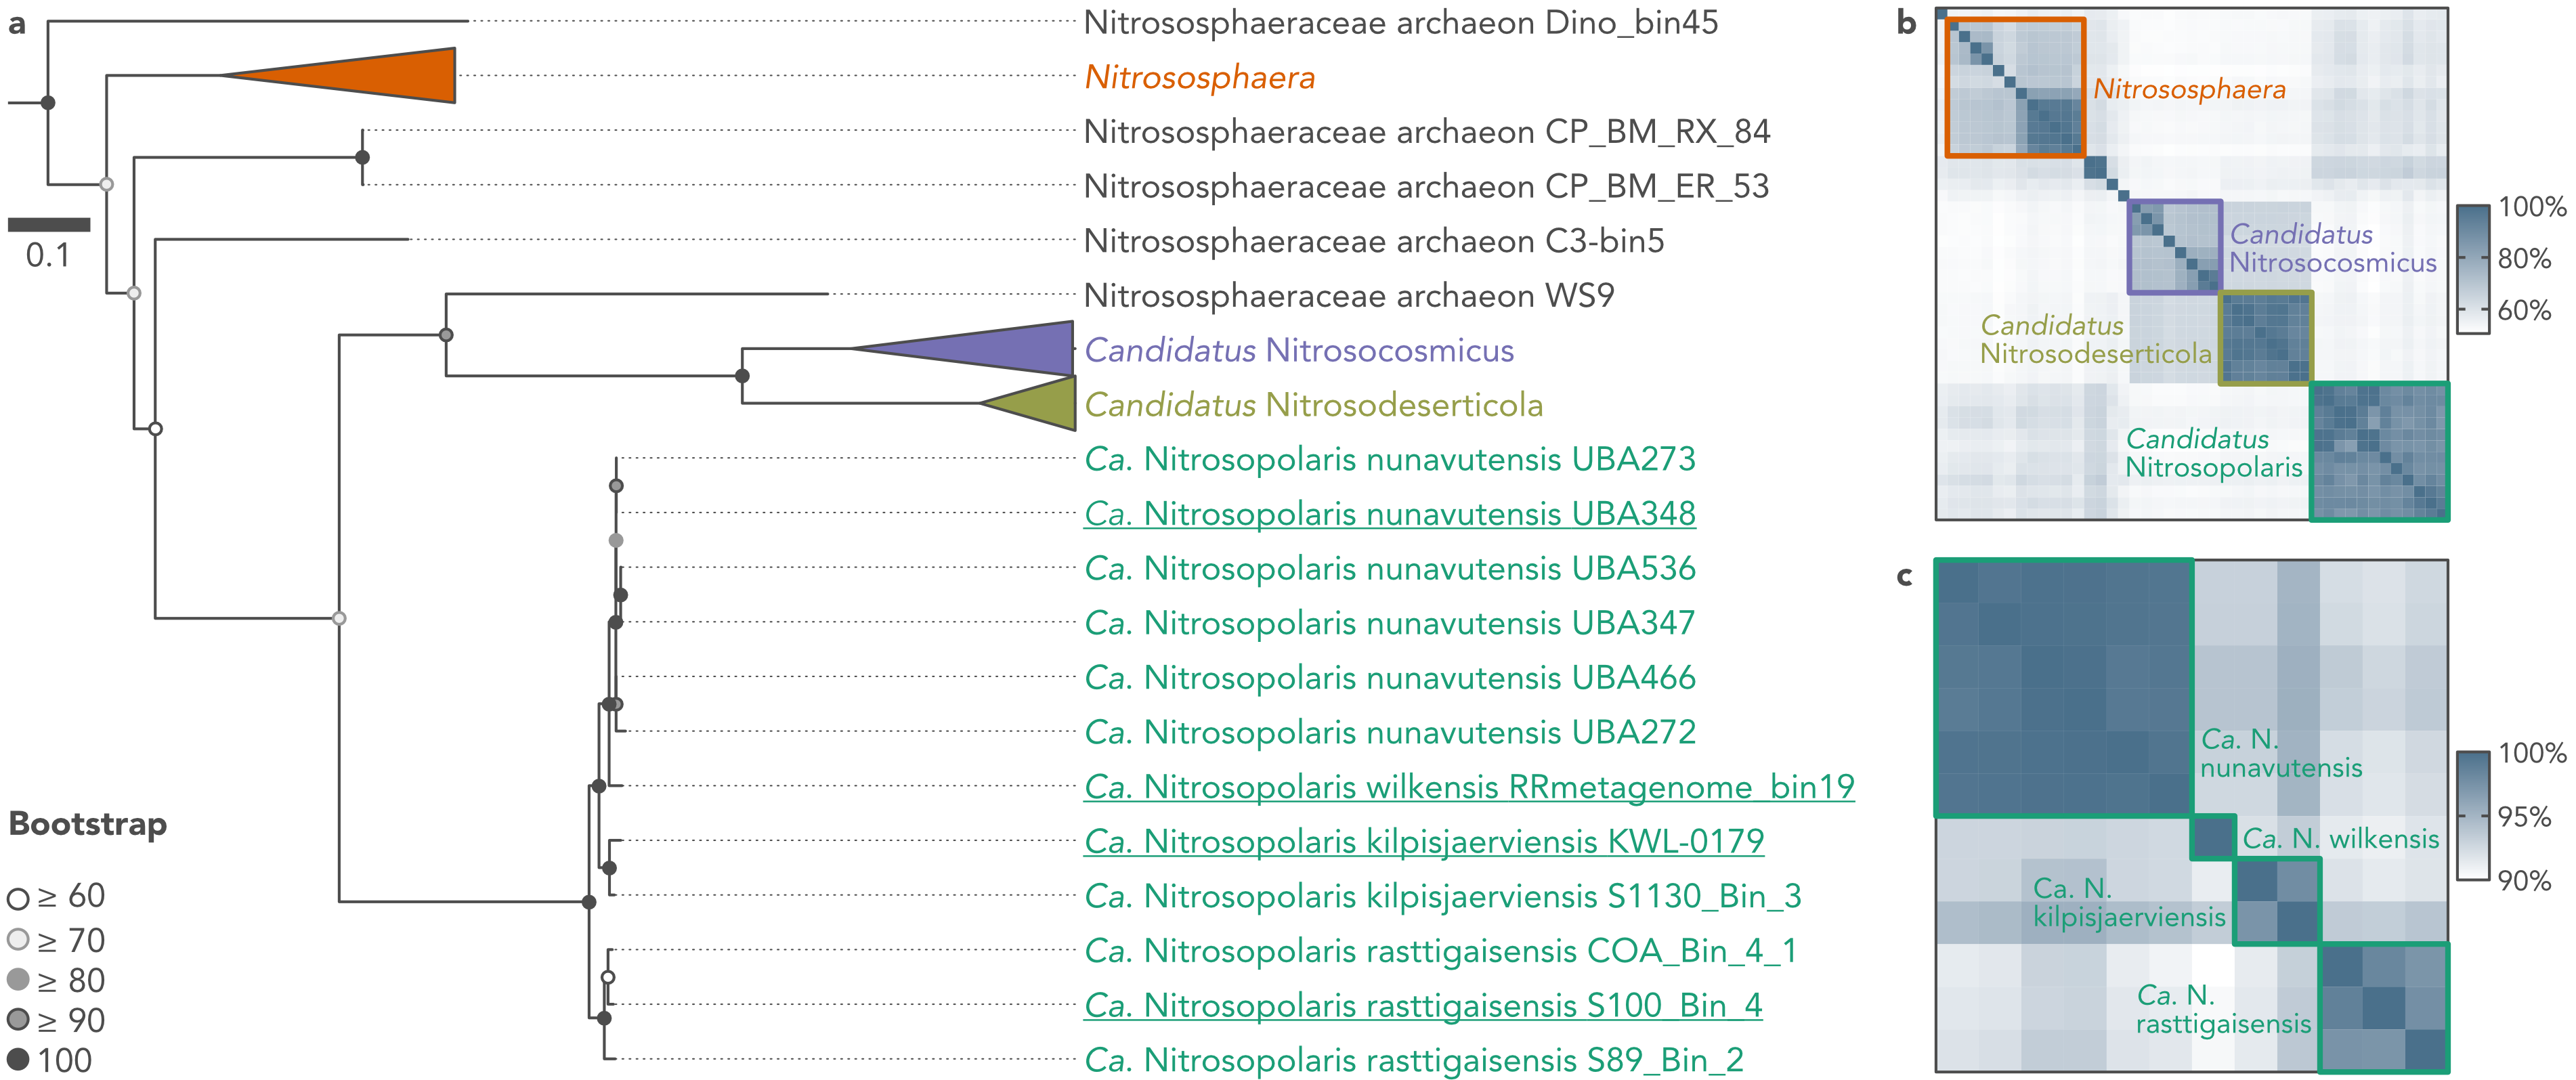Click the 90% tick label on panel c scale
The height and width of the screenshot is (1080, 2576).
[x=2525, y=881]
